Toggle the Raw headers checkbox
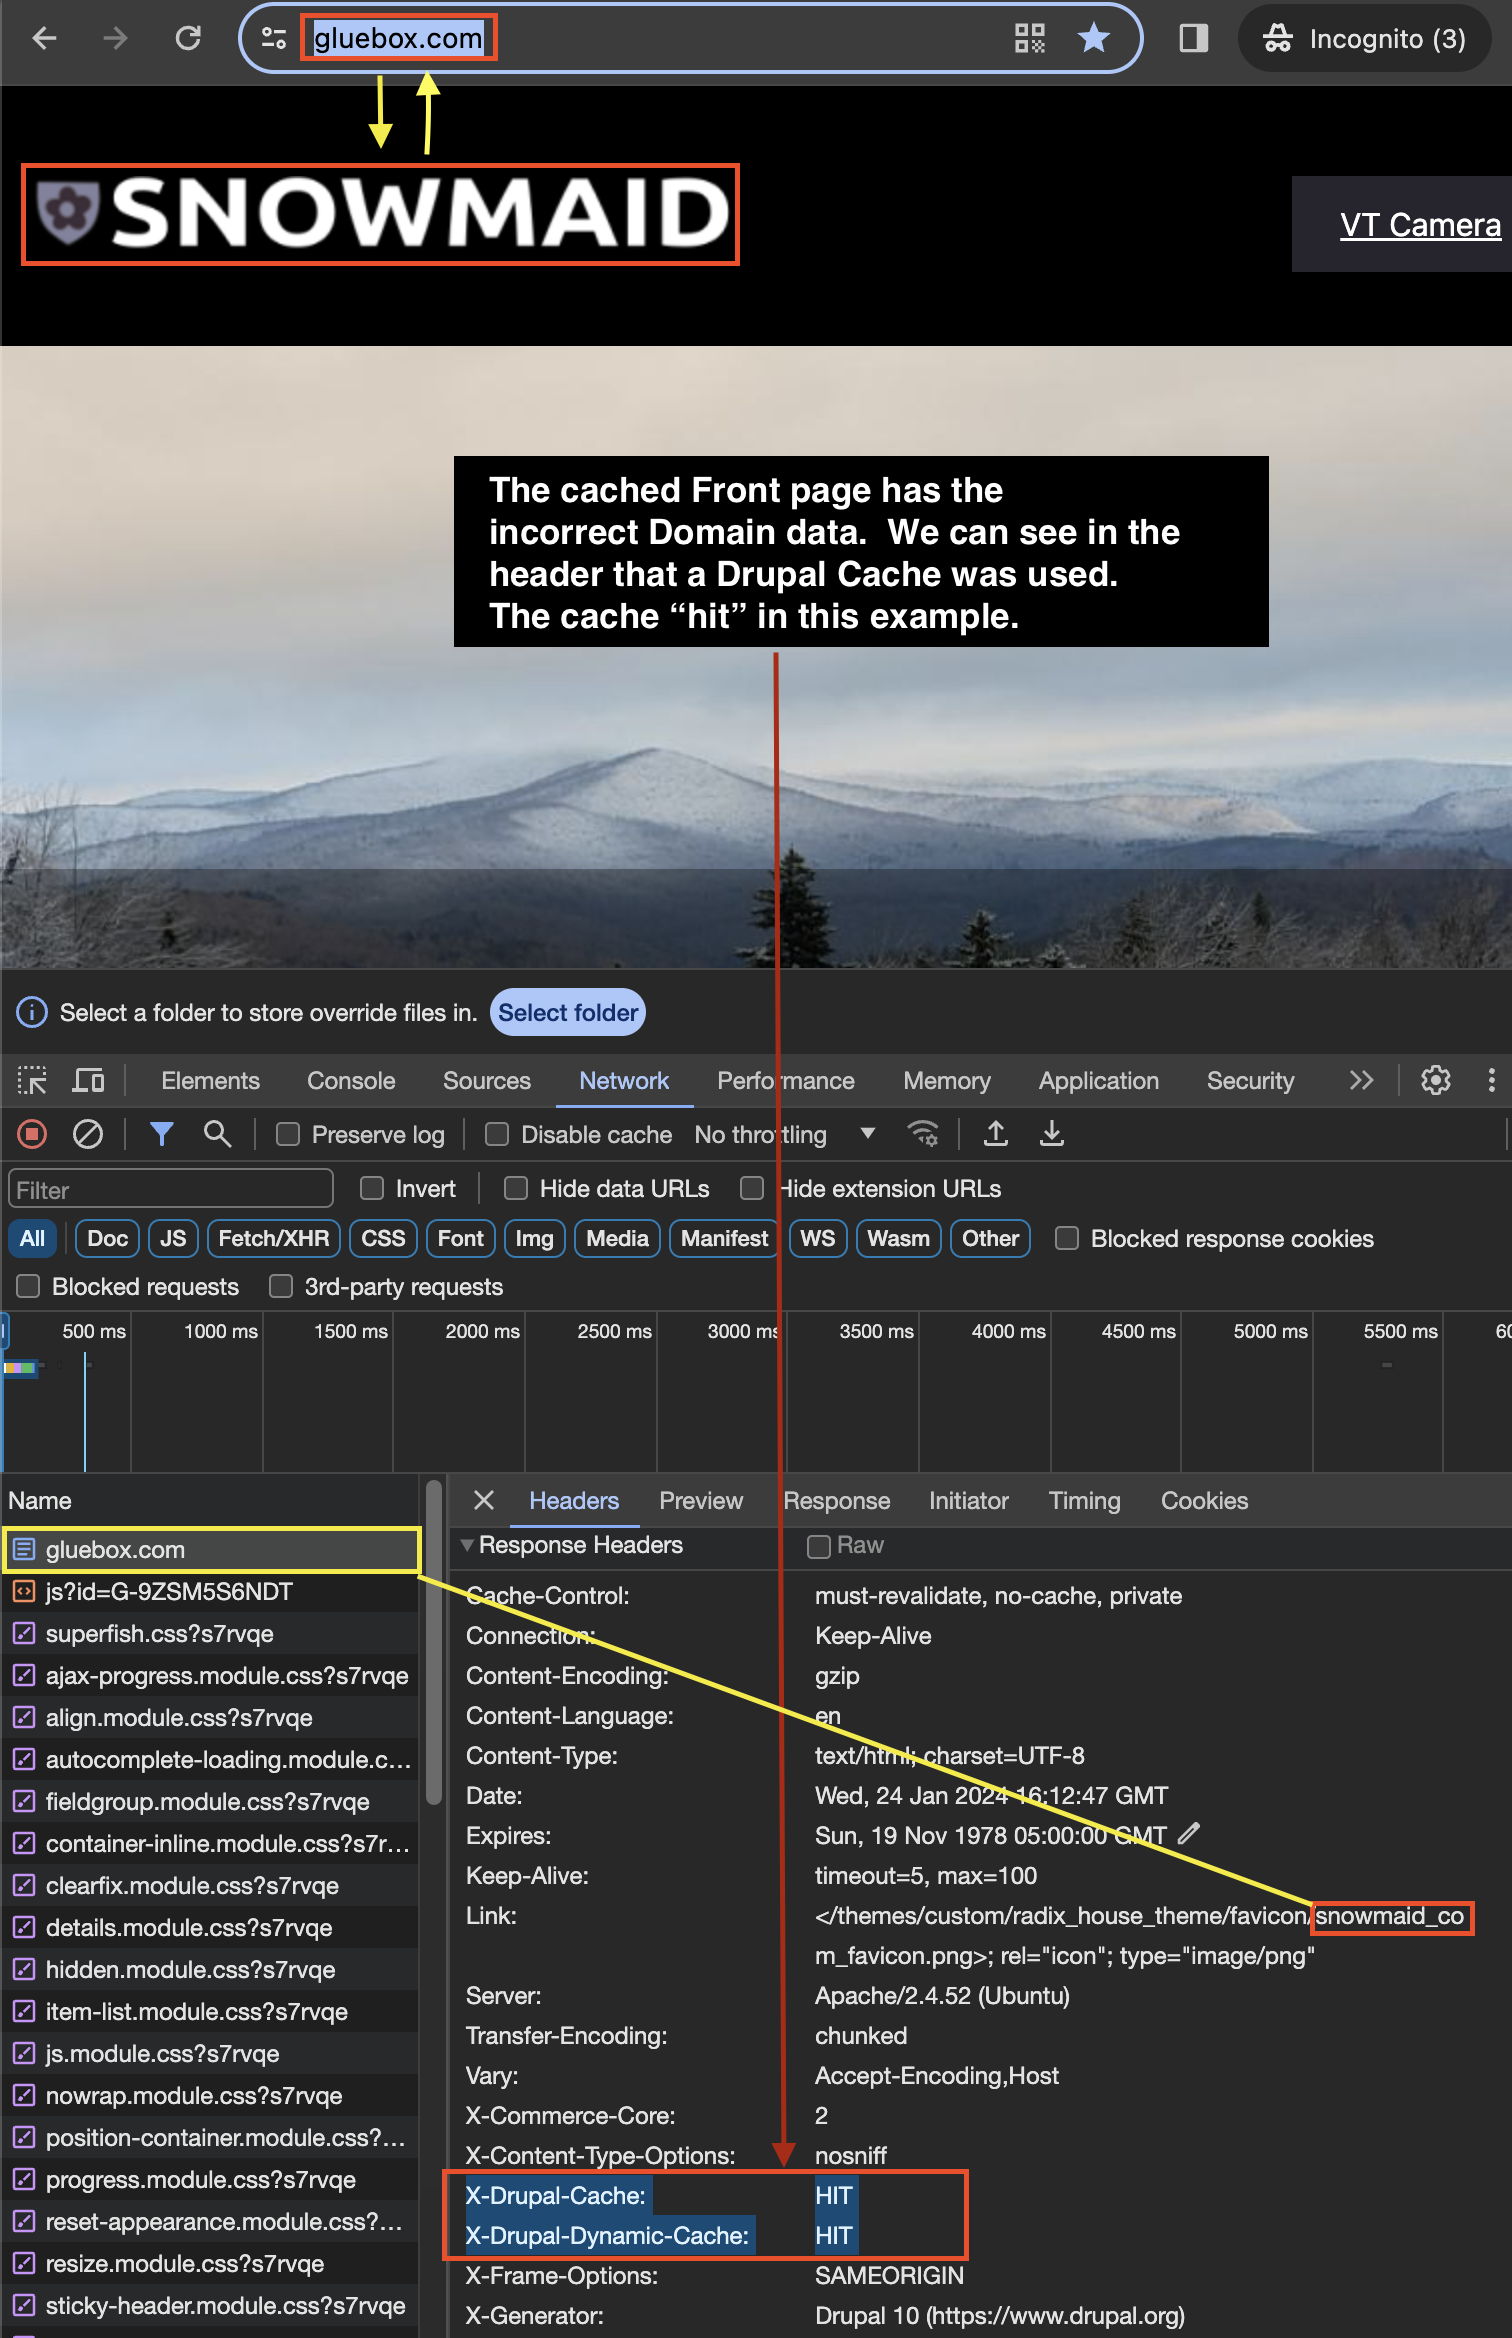1512x2338 pixels. pos(819,1546)
